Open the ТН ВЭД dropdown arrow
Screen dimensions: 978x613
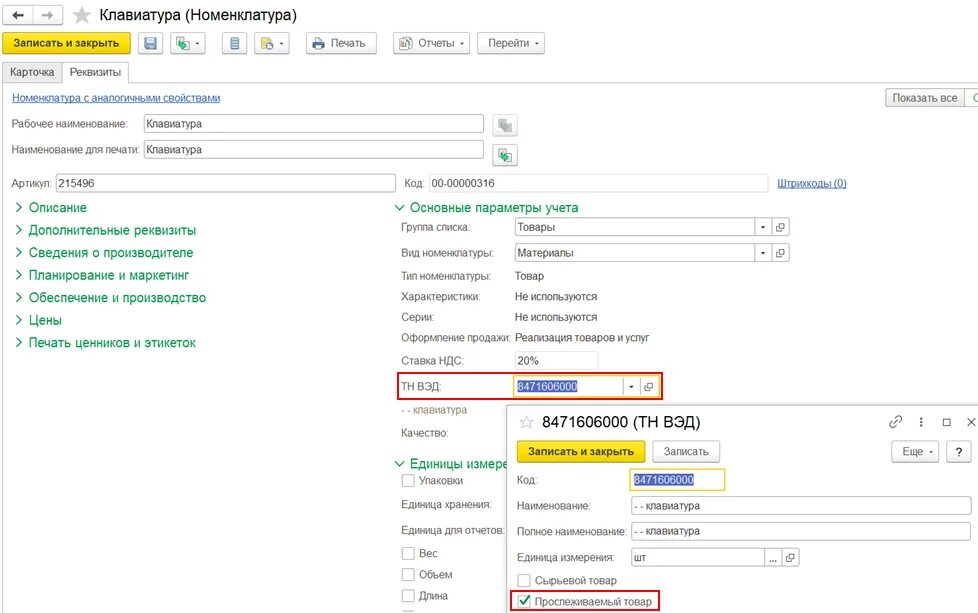coord(631,387)
